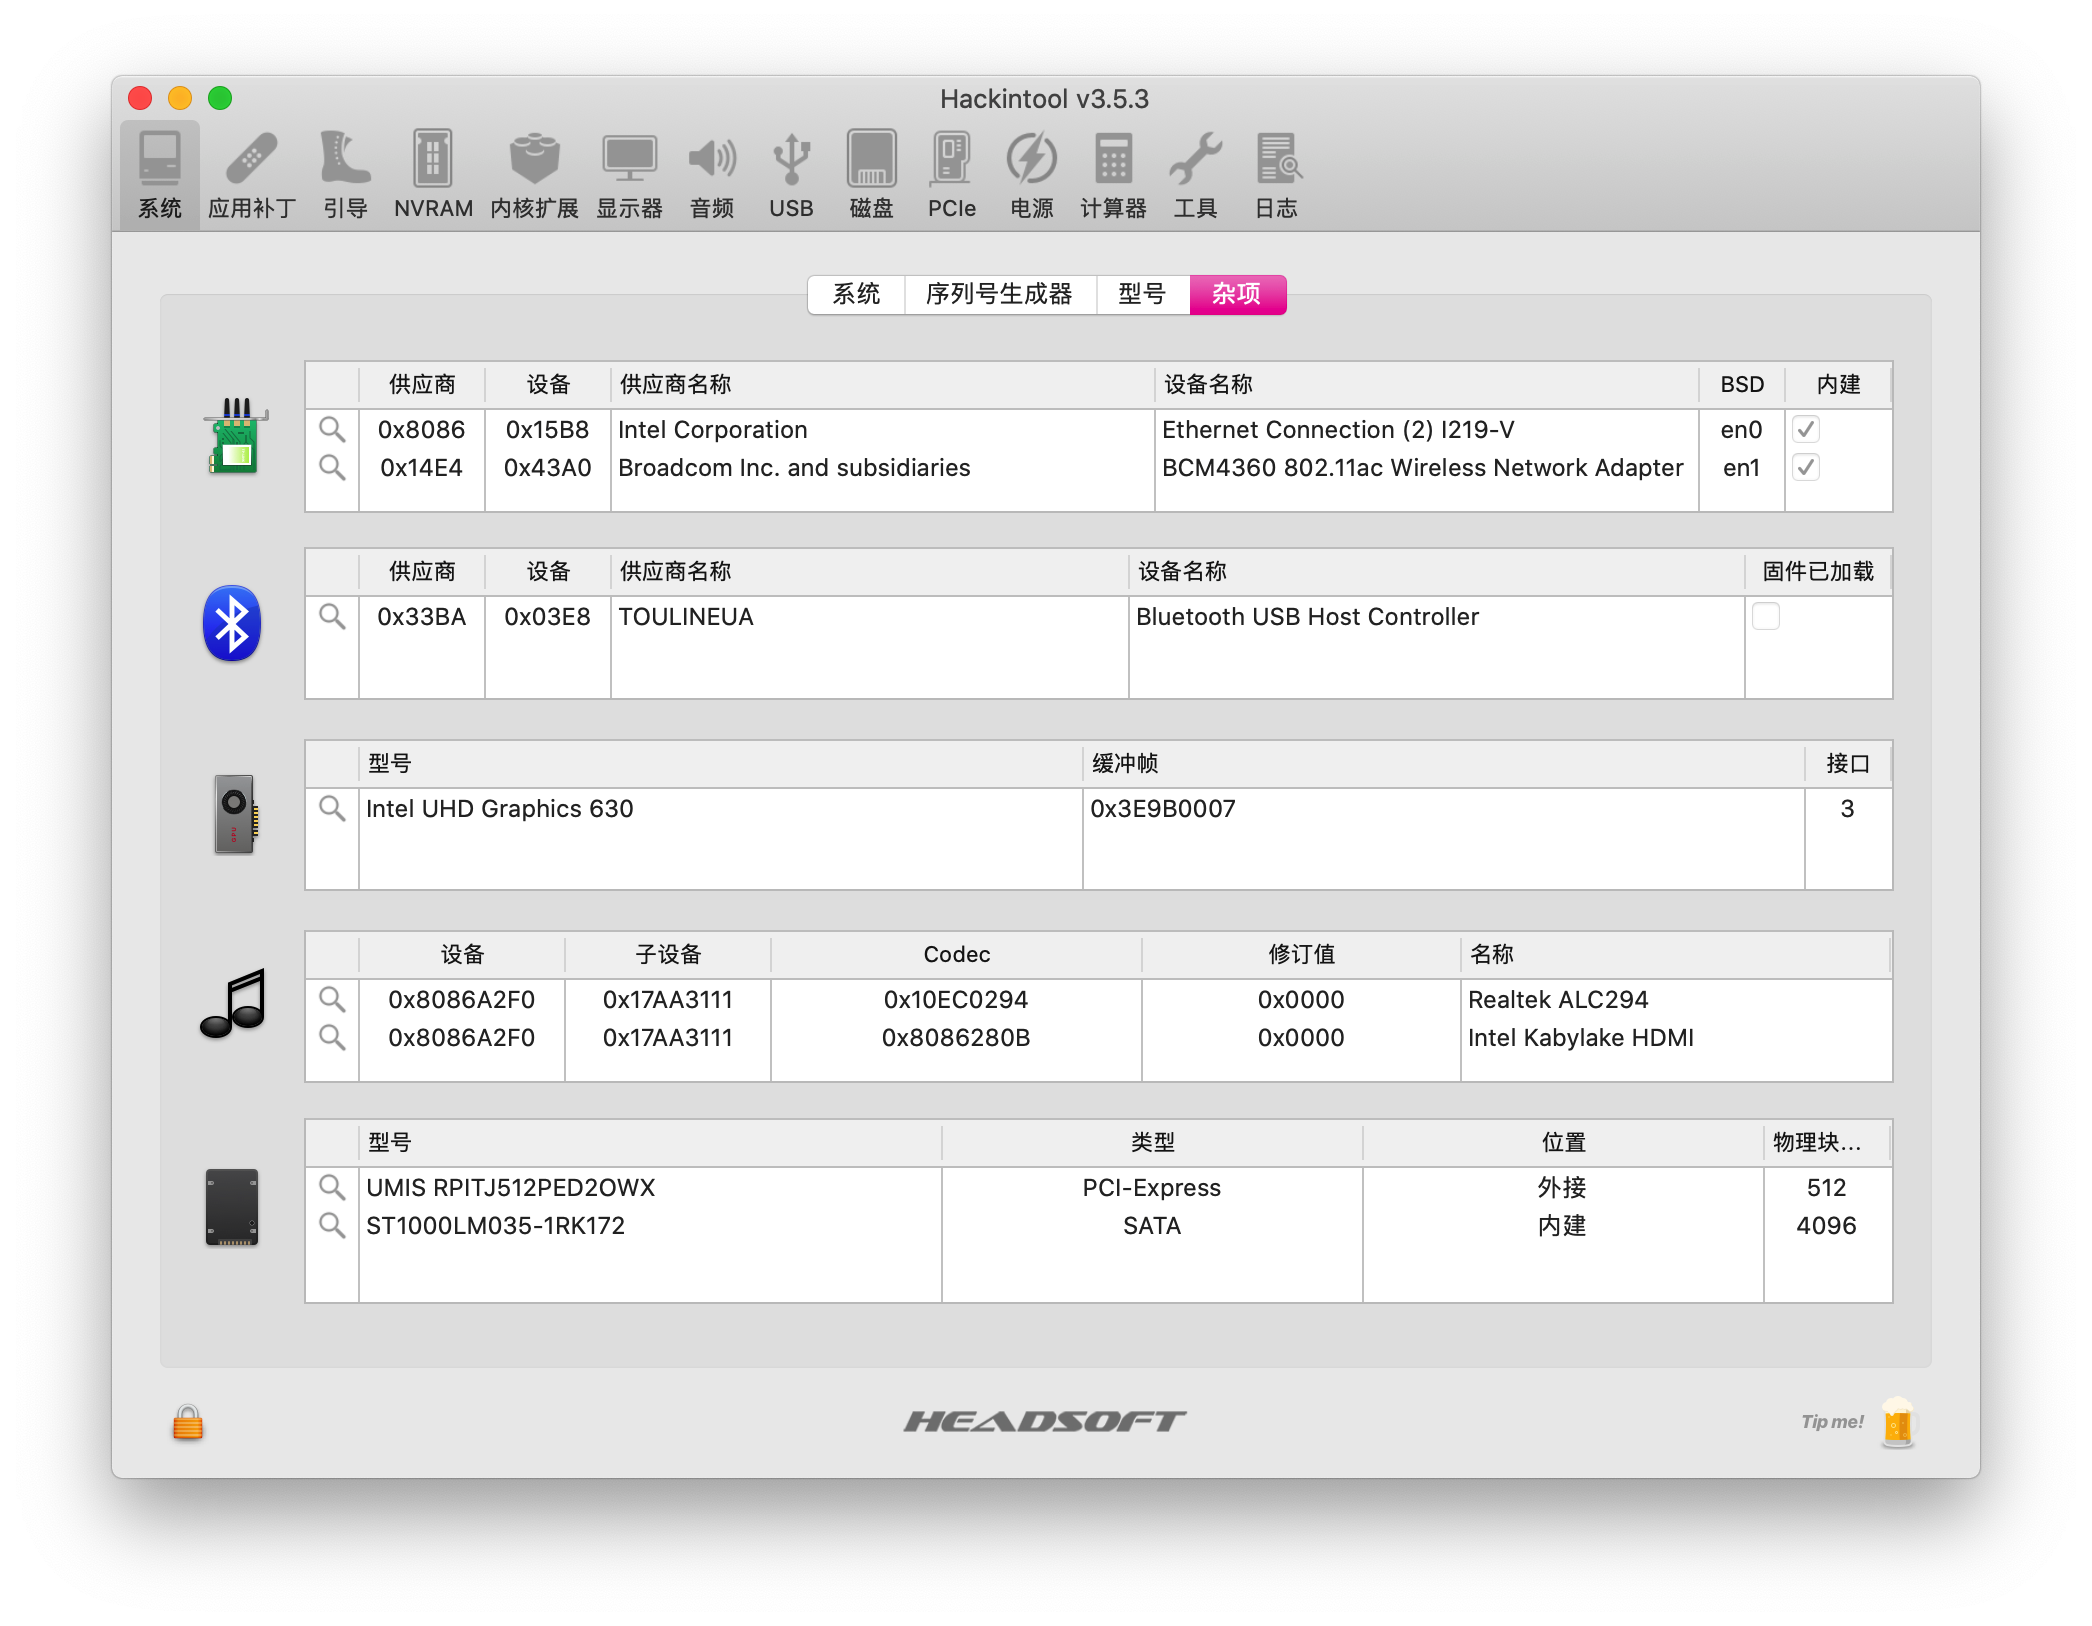Click magnifier icon for Intel Kabylake HDMI row
2092x1626 pixels.
pos(332,1037)
